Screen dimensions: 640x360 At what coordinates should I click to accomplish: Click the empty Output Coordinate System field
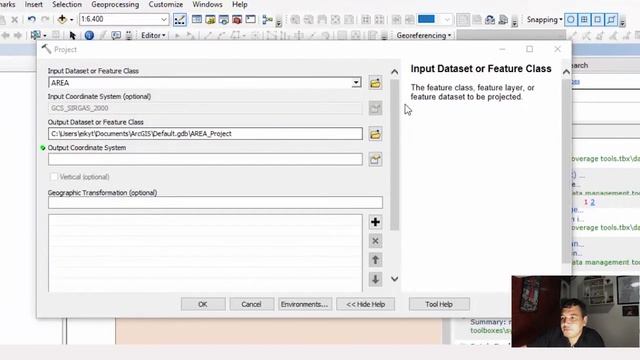point(205,159)
